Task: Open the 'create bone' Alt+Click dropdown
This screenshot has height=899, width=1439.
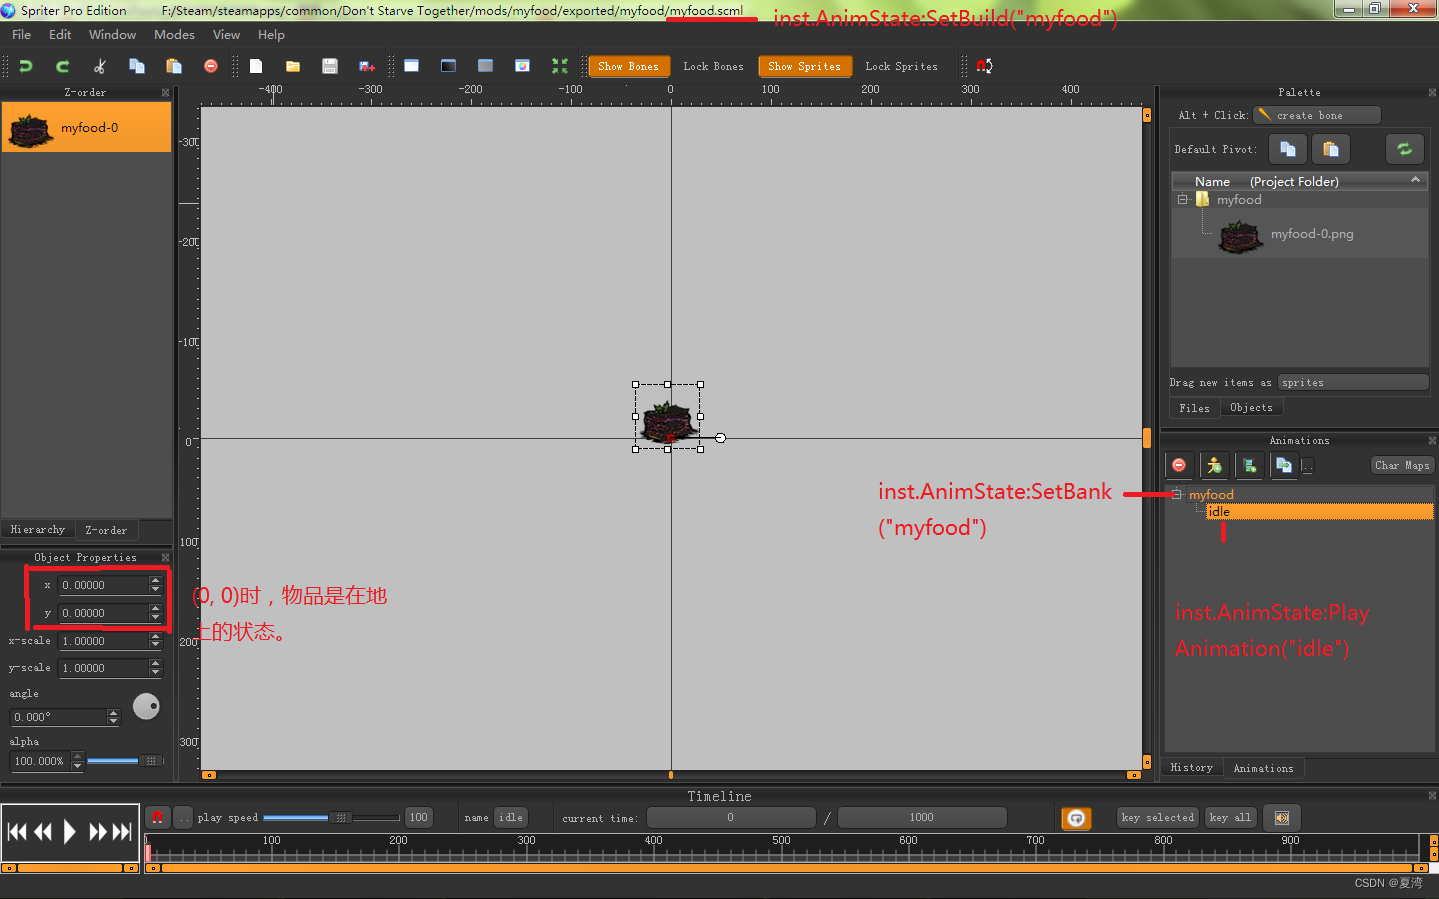Action: point(1317,115)
